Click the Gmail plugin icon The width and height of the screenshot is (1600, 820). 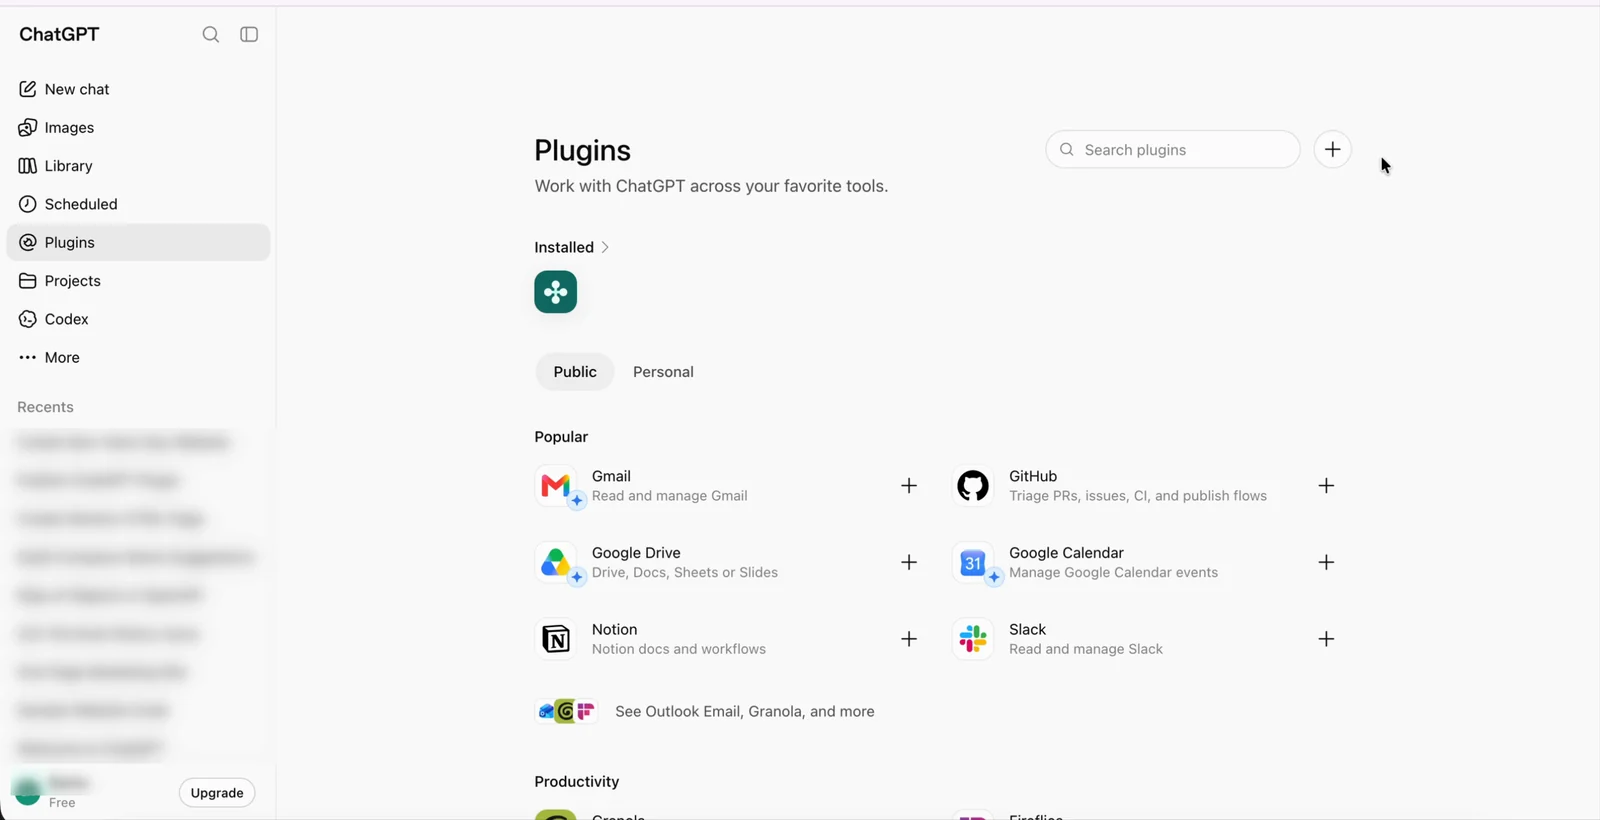click(556, 486)
